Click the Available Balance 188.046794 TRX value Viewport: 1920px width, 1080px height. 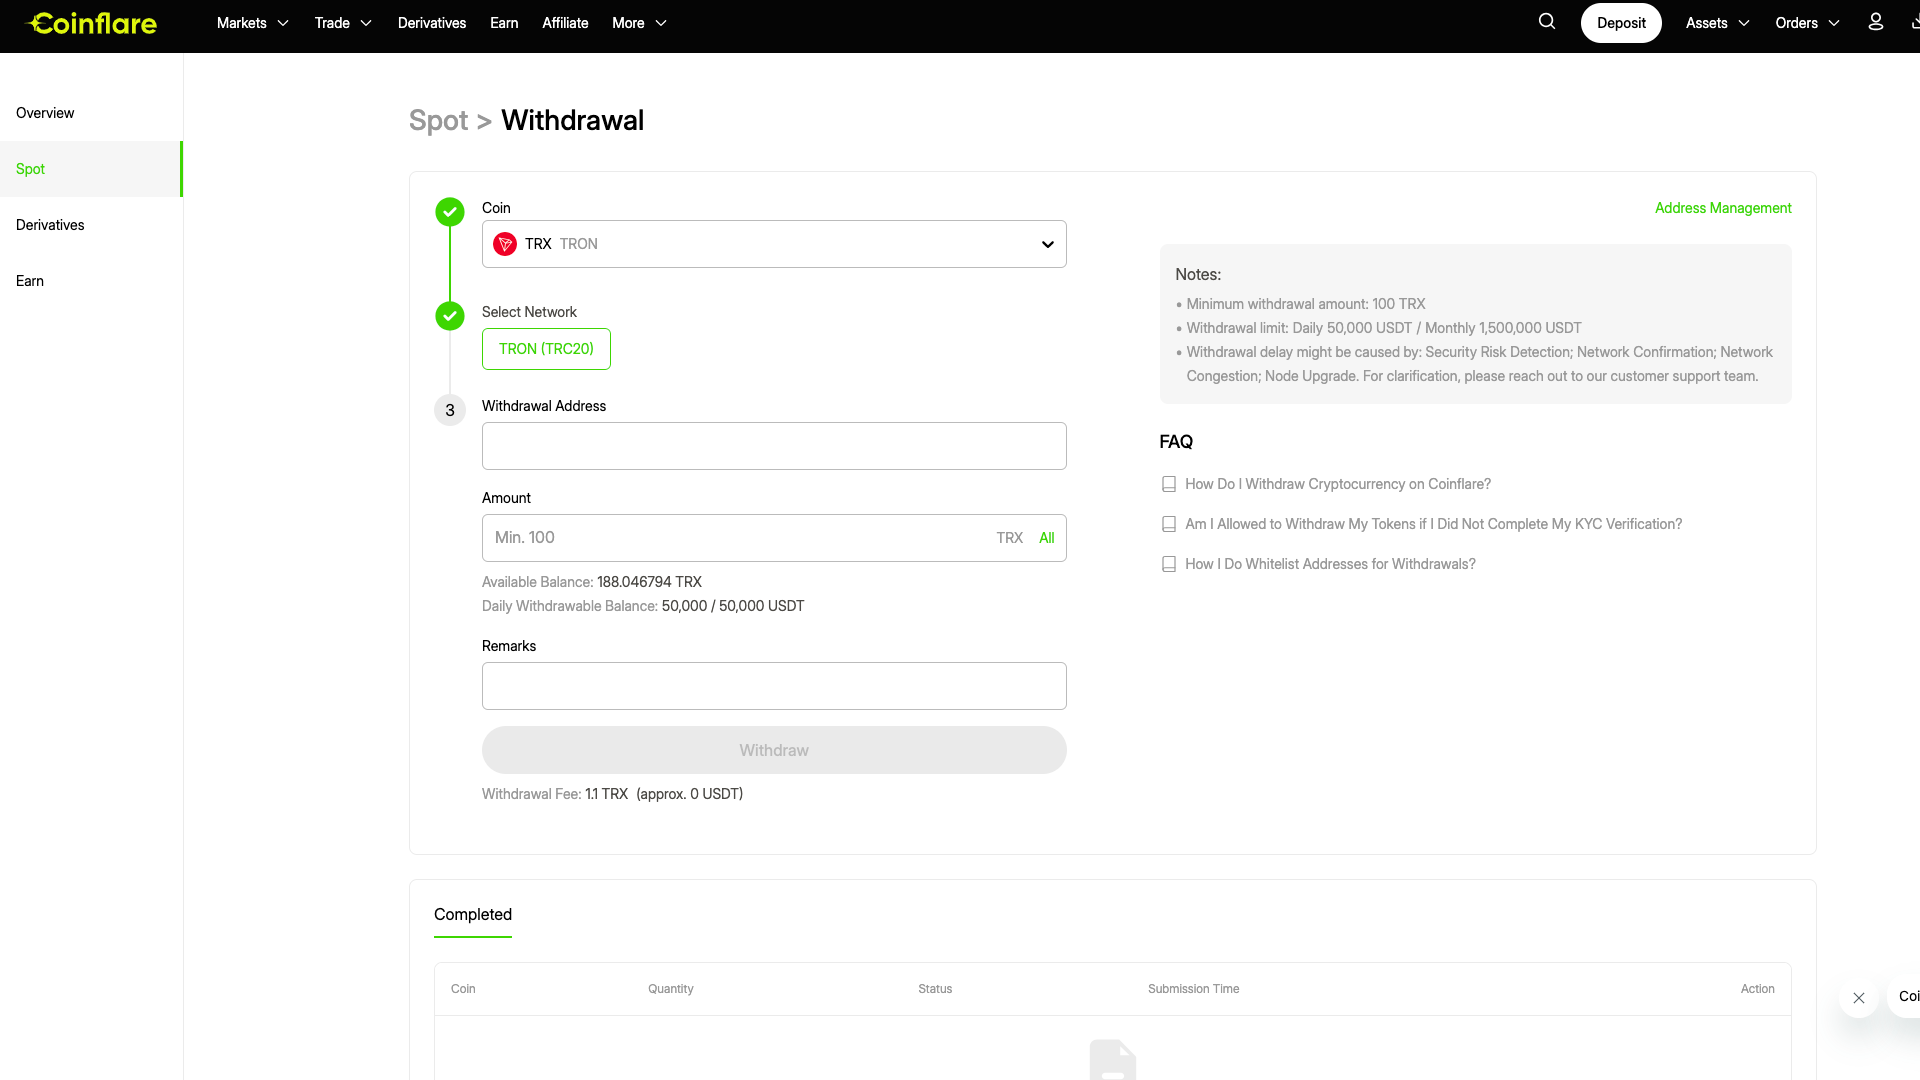[x=650, y=582]
